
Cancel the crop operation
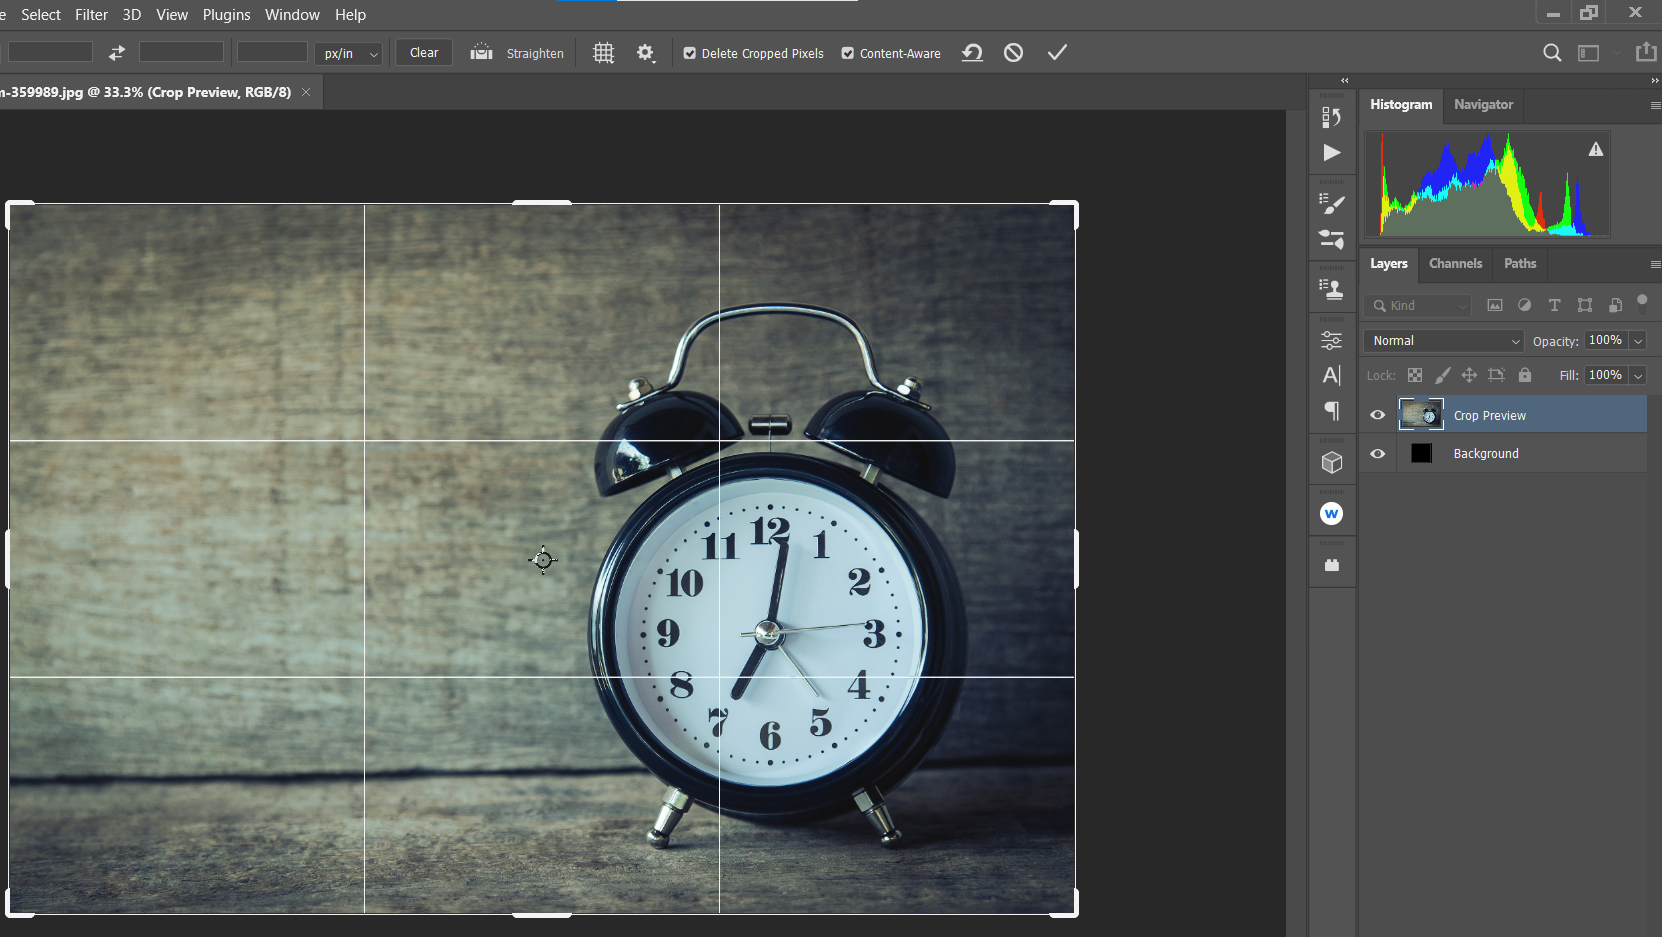click(x=1013, y=52)
